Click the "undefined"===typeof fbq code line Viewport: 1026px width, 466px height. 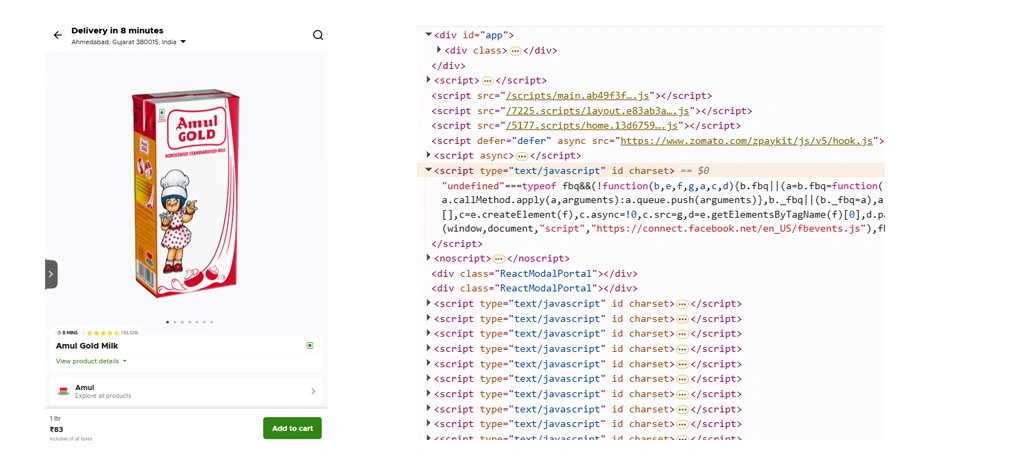pyautogui.click(x=663, y=185)
